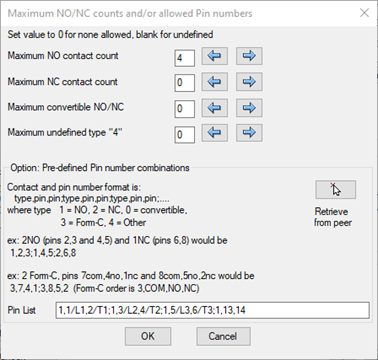This screenshot has width=378, height=360.
Task: Click the Maximum NC contact count field
Action: tap(184, 83)
